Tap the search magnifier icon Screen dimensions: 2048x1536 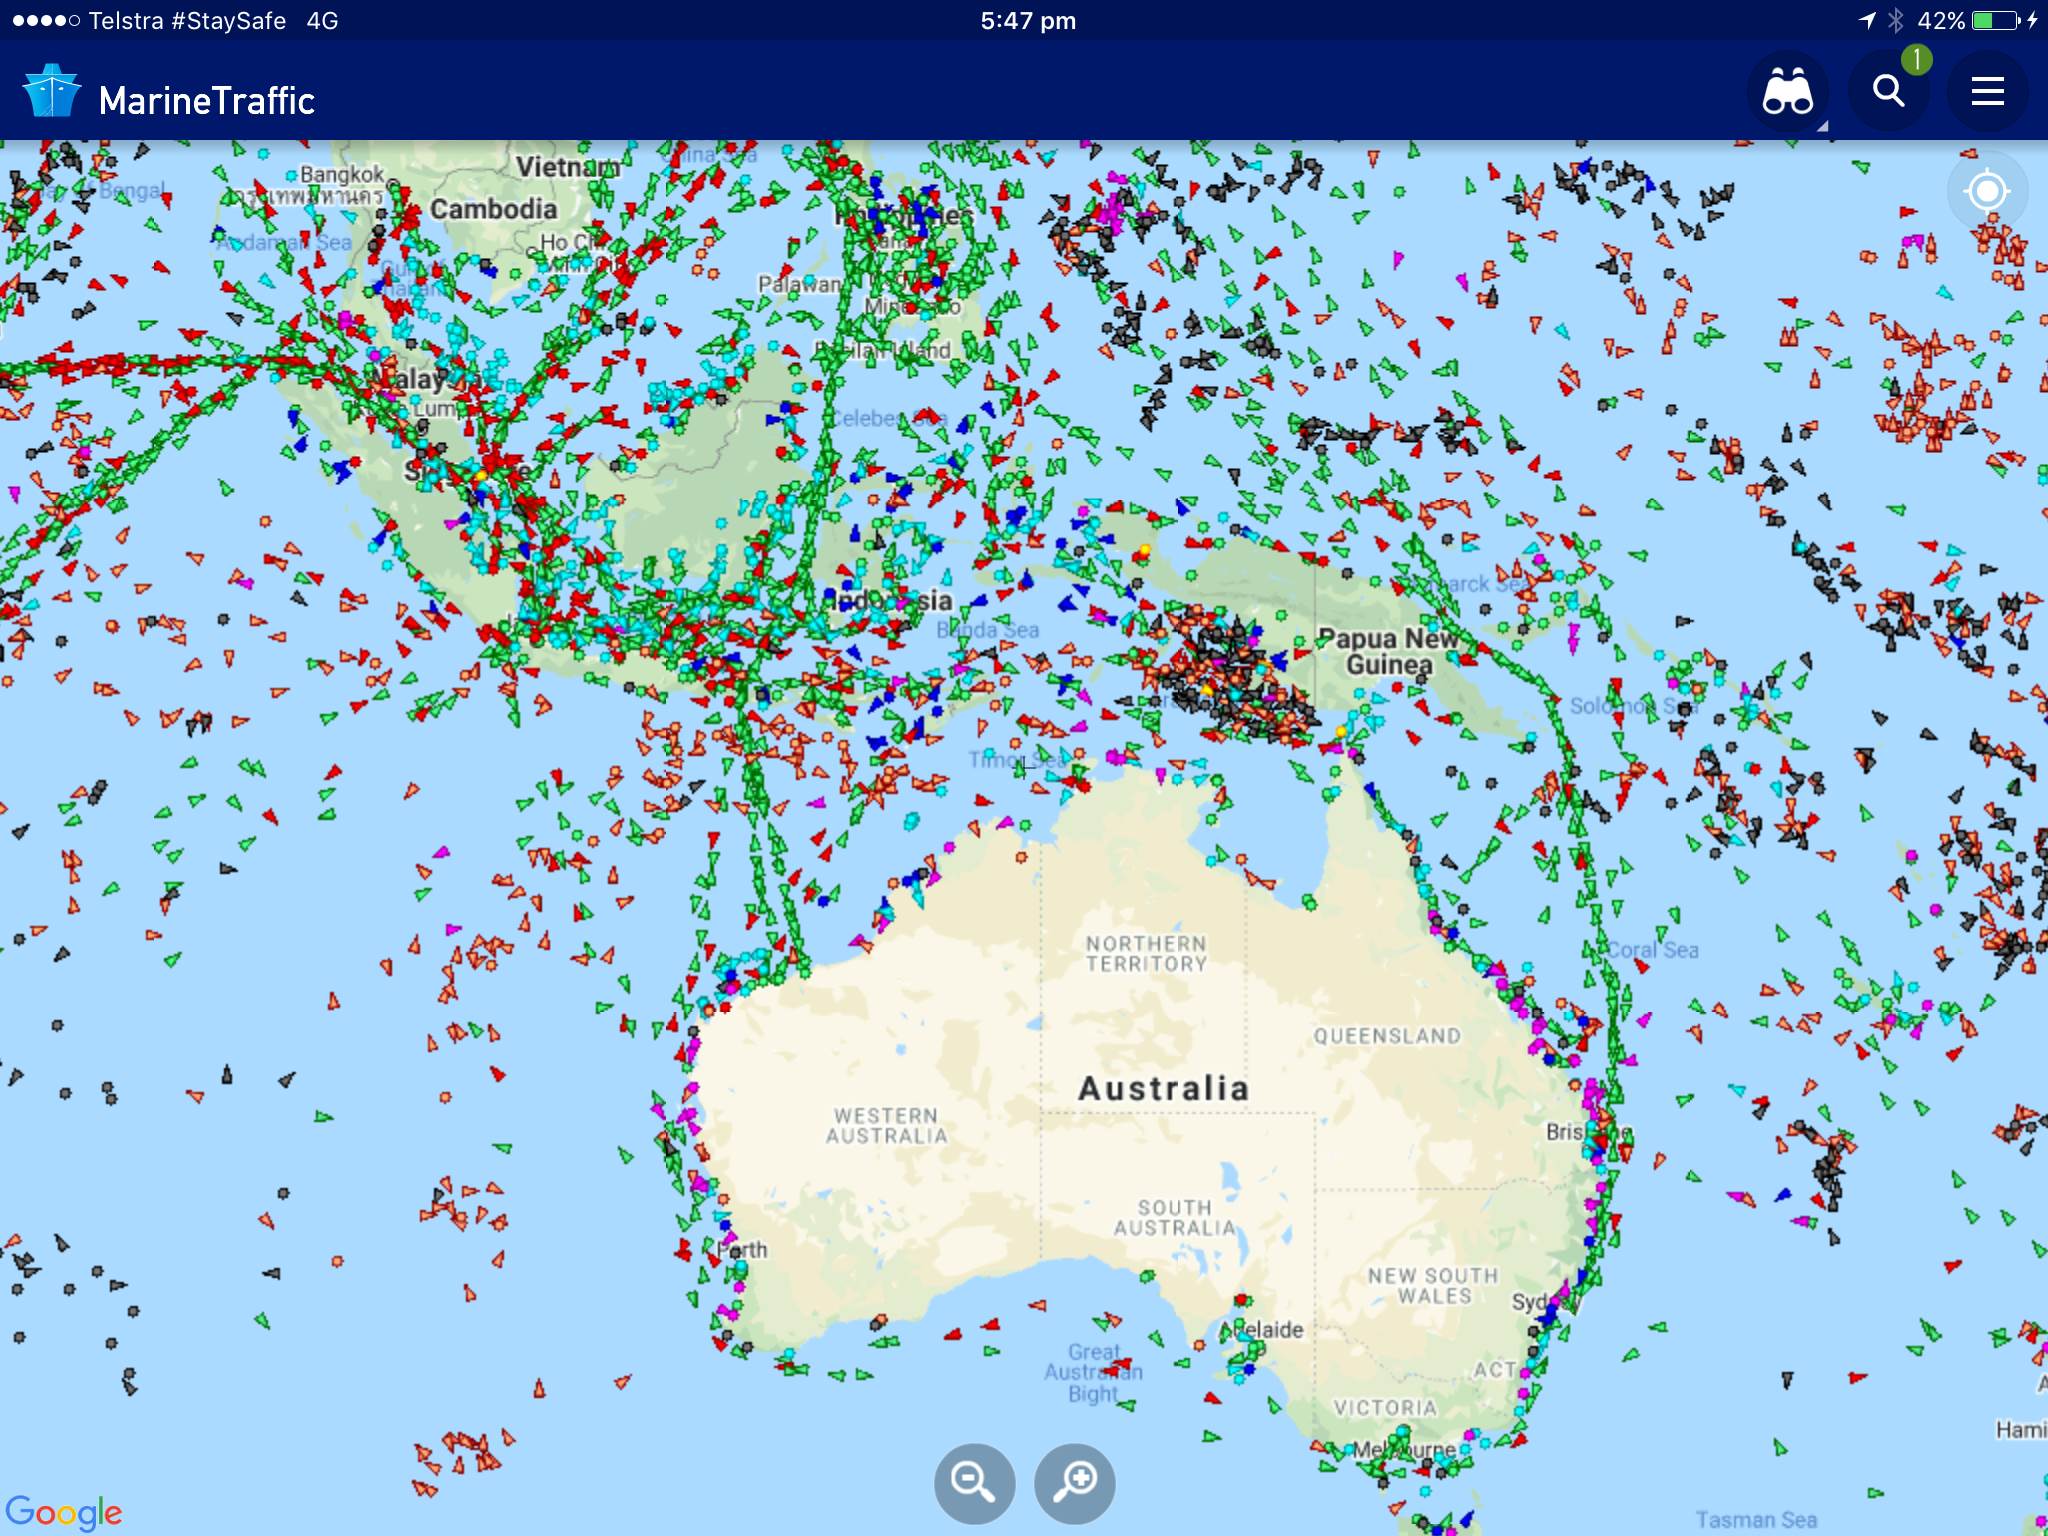click(1888, 92)
